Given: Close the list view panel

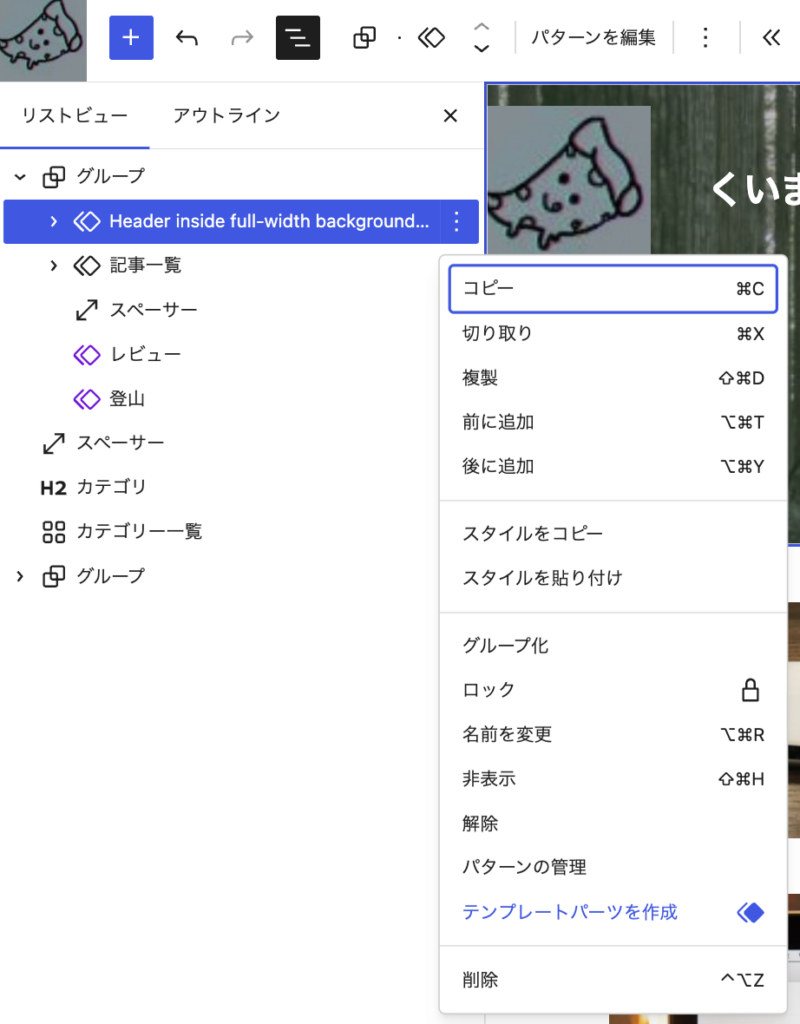Looking at the screenshot, I should [x=450, y=116].
